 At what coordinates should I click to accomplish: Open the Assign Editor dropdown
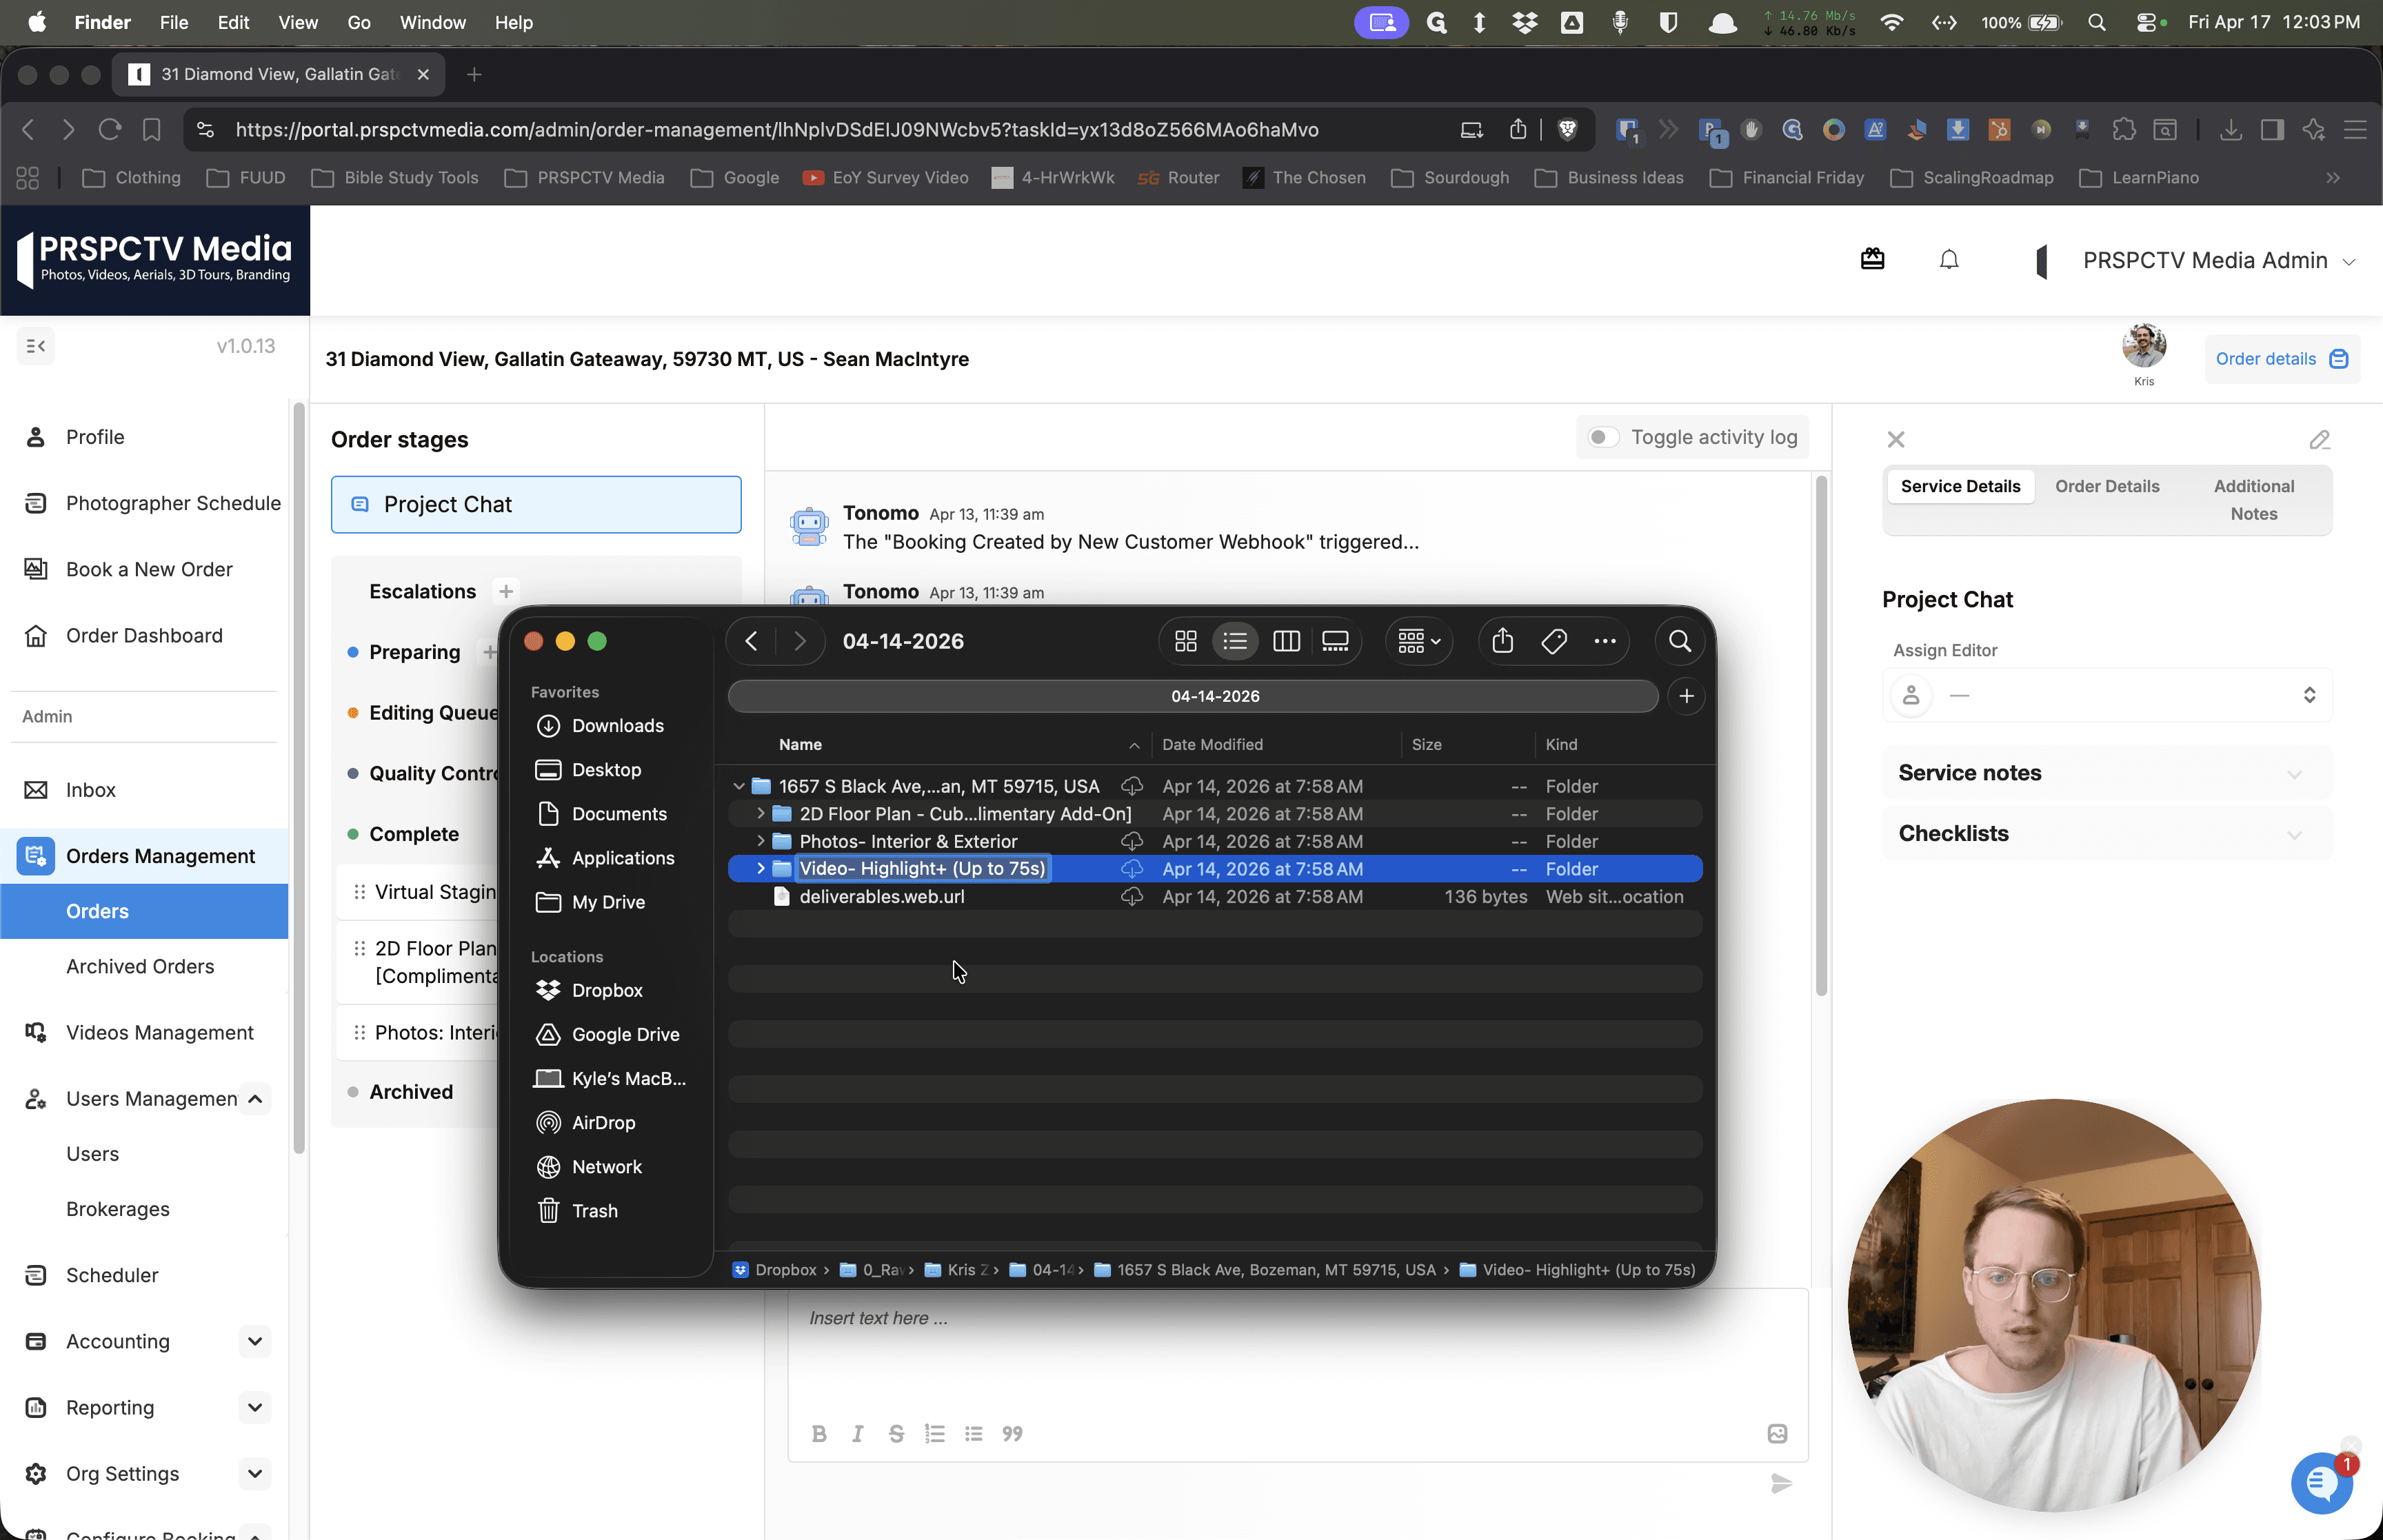click(x=2107, y=695)
